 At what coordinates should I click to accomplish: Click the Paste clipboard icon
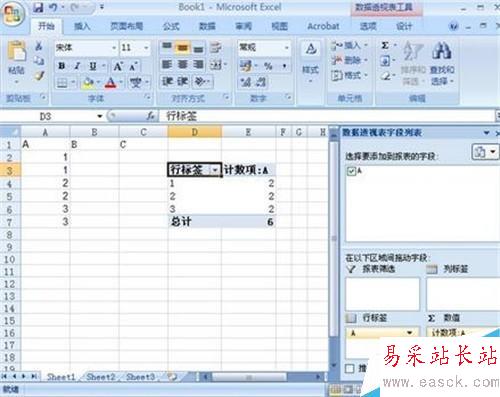(16, 51)
